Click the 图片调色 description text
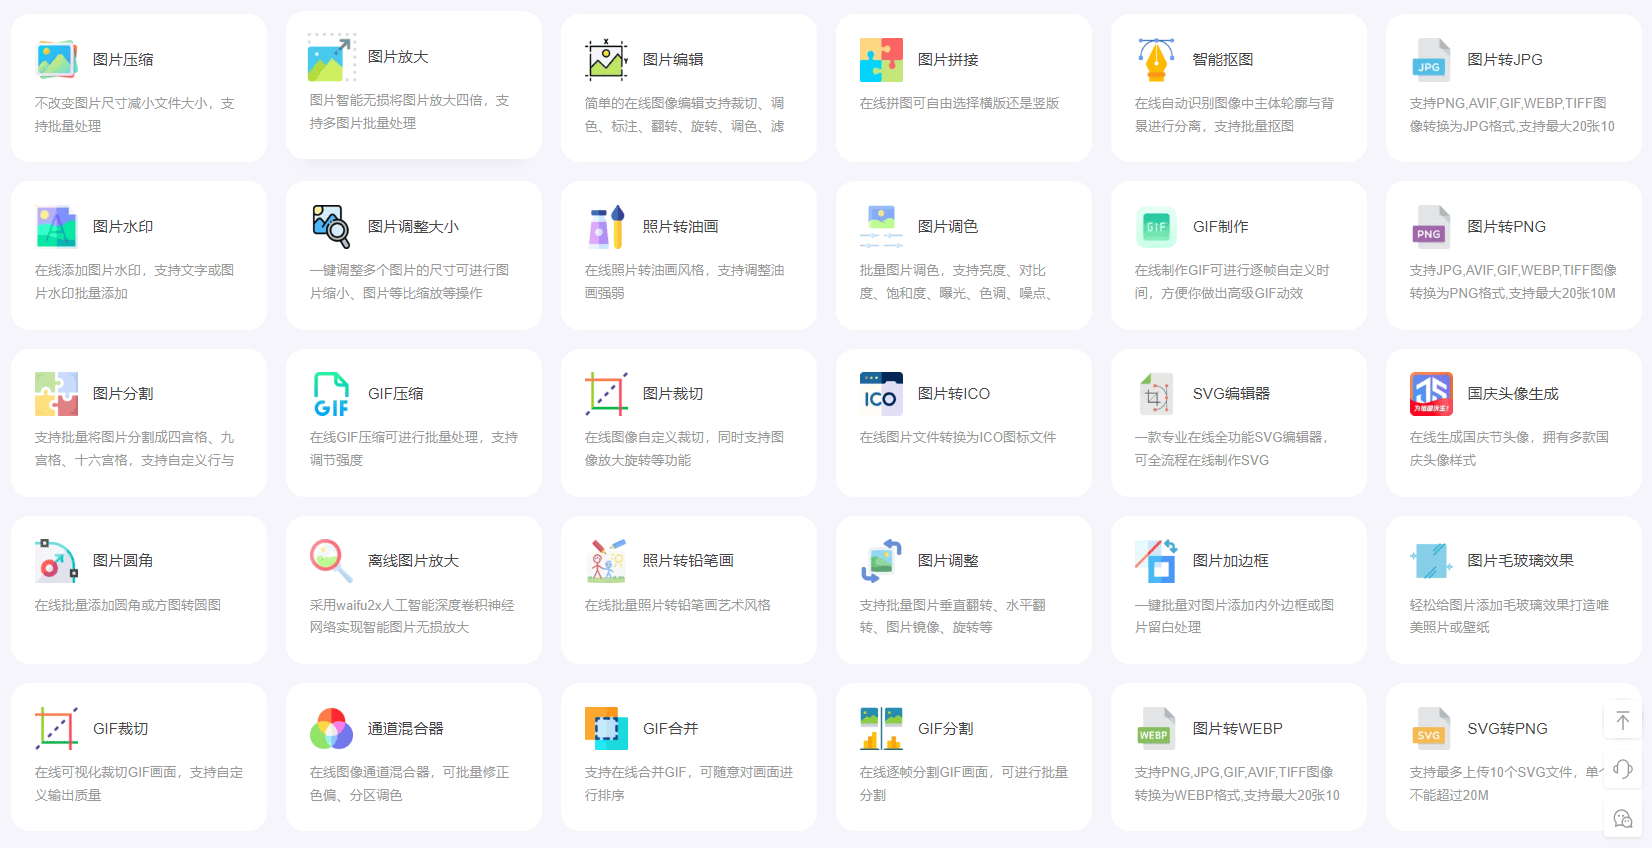The height and width of the screenshot is (848, 1652). click(957, 282)
